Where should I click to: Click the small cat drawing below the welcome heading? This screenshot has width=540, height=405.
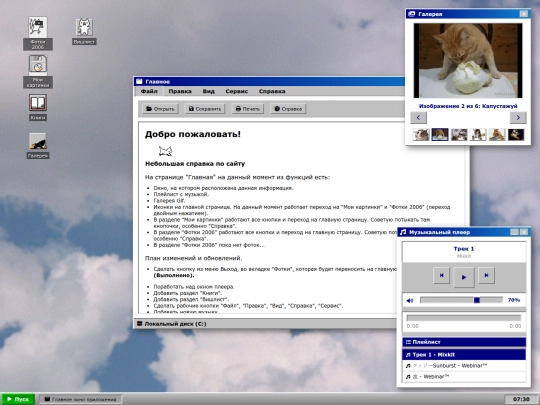point(165,151)
